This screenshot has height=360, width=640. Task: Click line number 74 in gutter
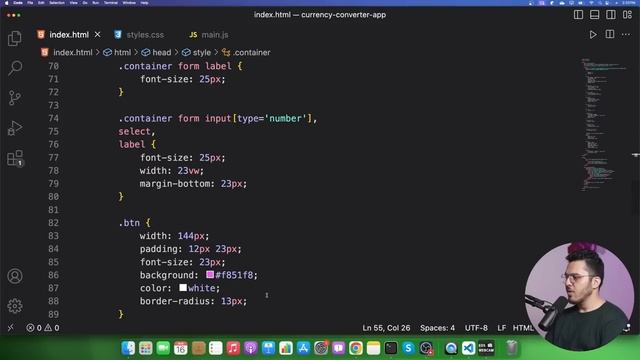pyautogui.click(x=53, y=118)
